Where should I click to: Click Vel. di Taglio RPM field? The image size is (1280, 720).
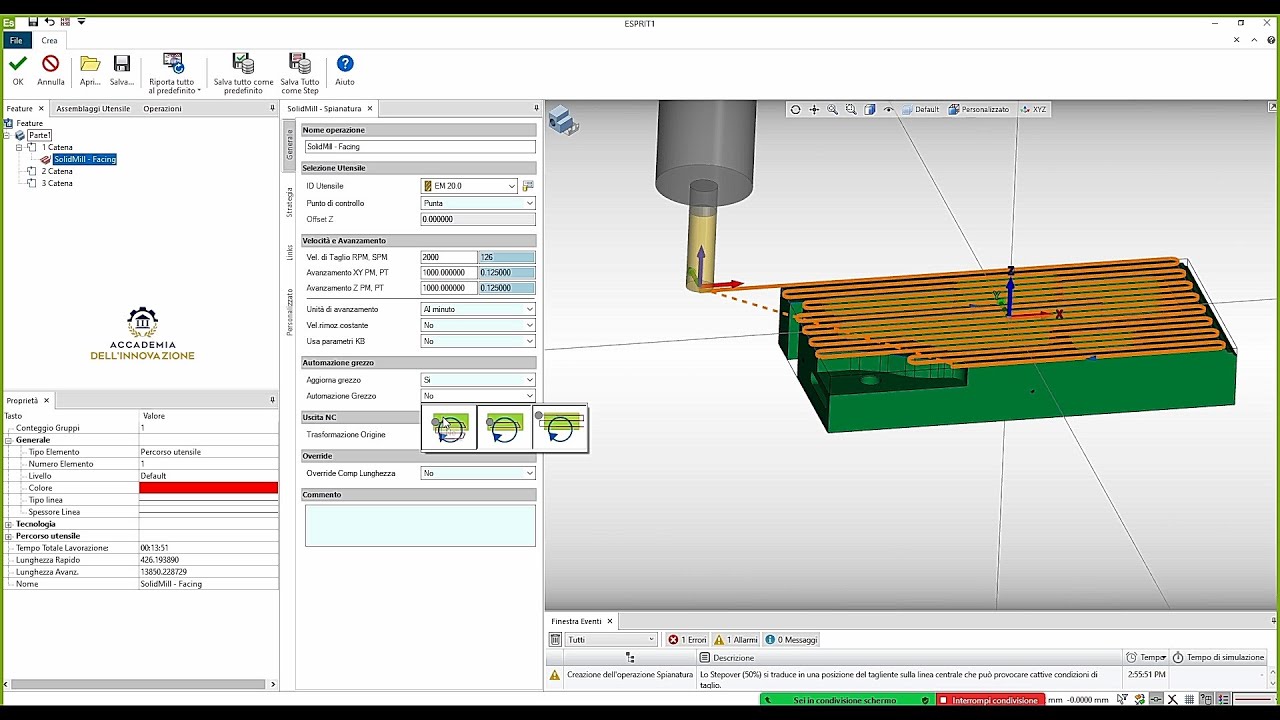[x=449, y=257]
